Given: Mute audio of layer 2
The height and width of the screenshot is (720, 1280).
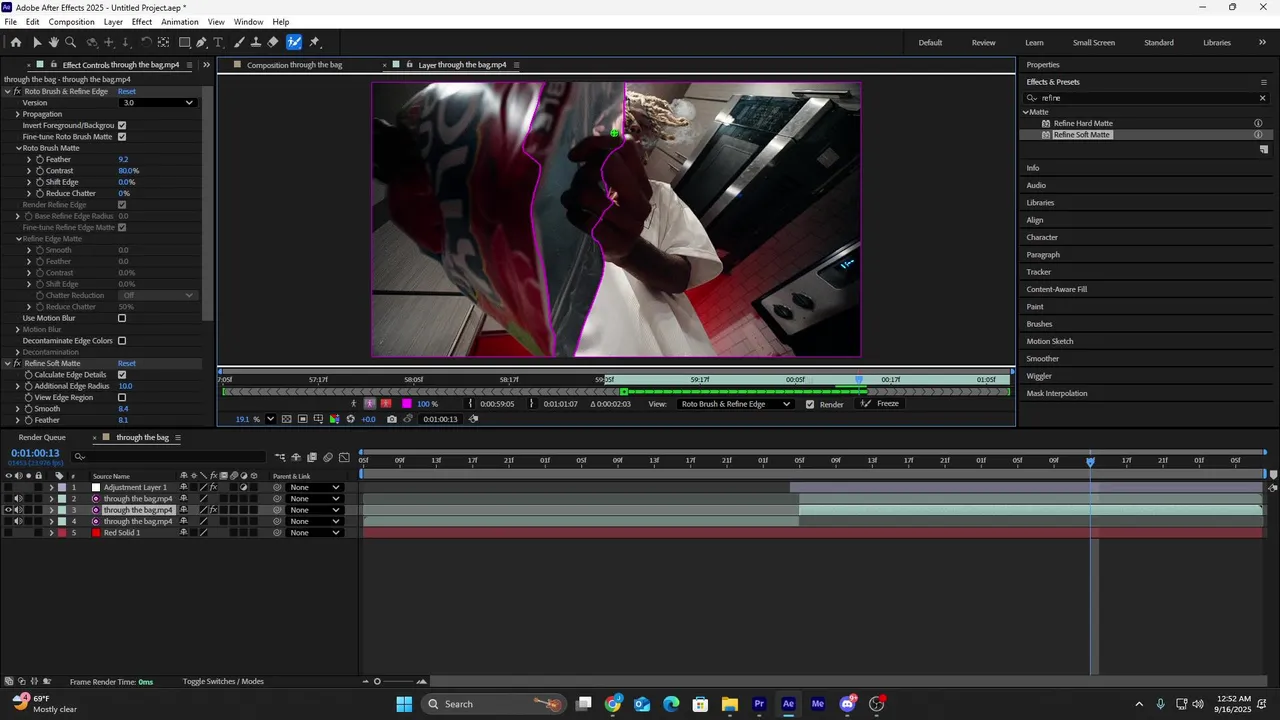Looking at the screenshot, I should (18, 499).
